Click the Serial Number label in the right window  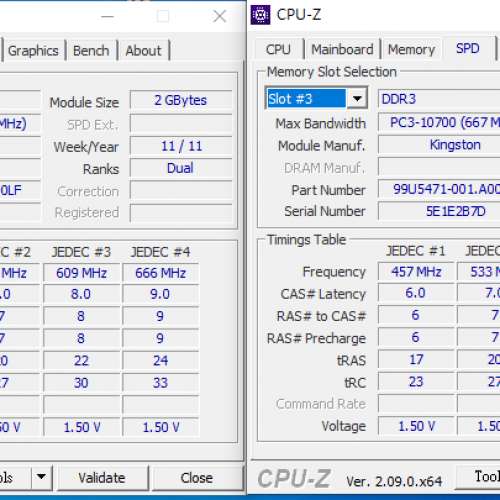coord(325,211)
